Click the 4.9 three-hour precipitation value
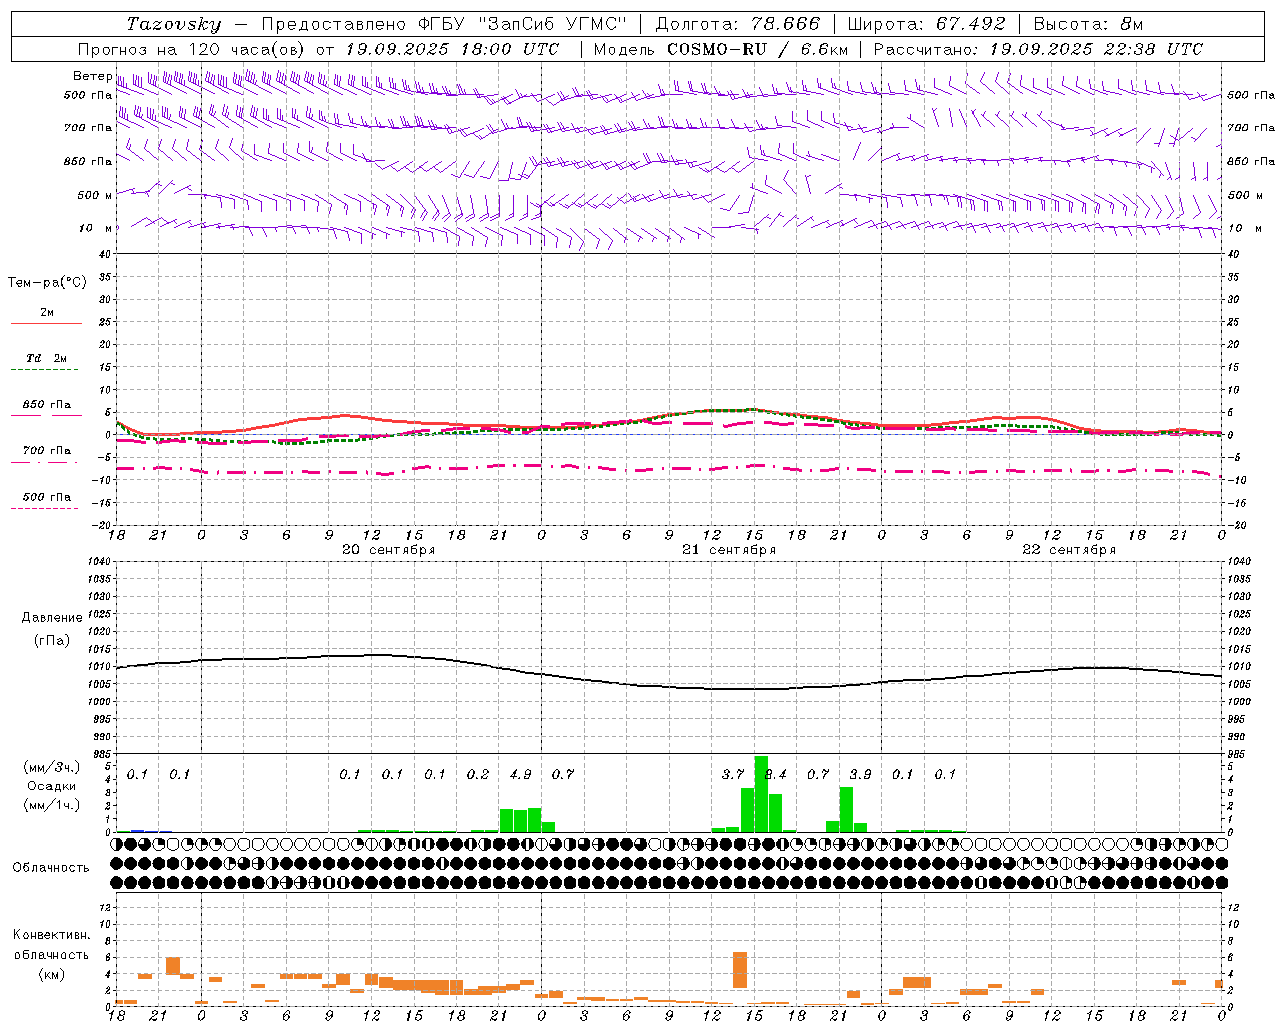1280x1024 pixels. 520,774
